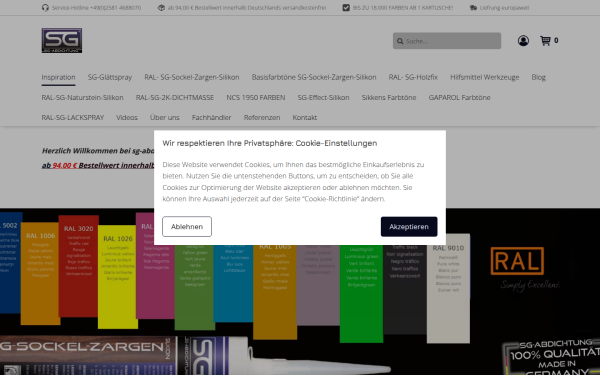Screen dimensions: 600x375
Task: Open SG-Effect-Silikon menu item
Action: pyautogui.click(x=323, y=98)
